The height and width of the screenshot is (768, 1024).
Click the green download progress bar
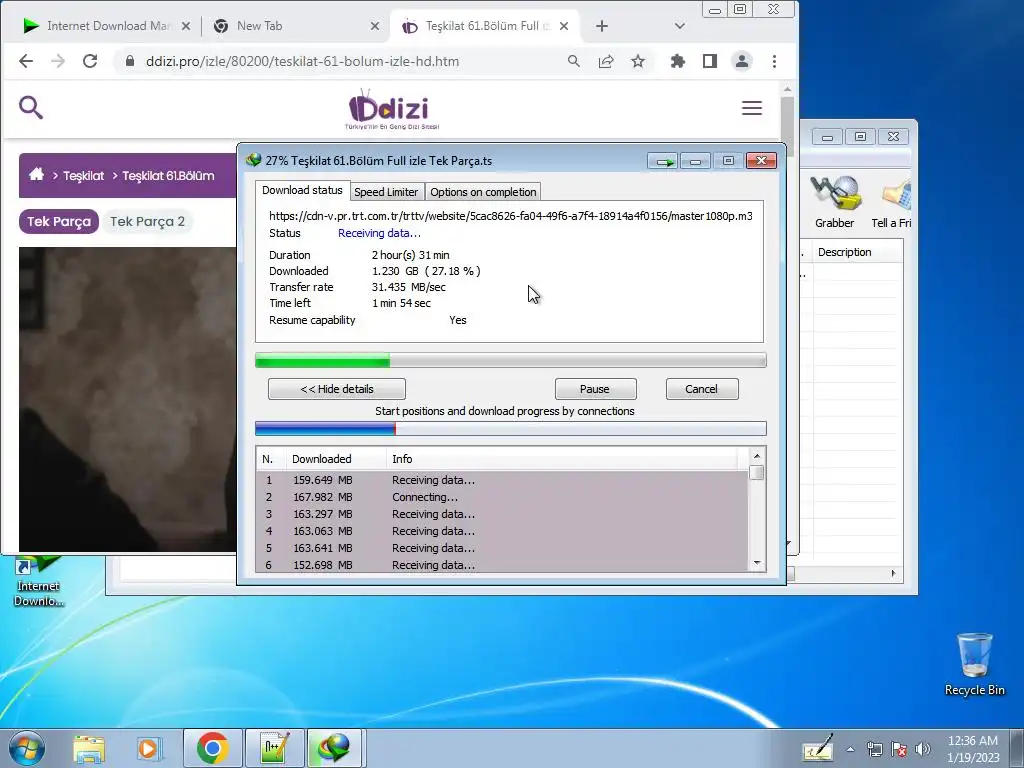[x=511, y=360]
